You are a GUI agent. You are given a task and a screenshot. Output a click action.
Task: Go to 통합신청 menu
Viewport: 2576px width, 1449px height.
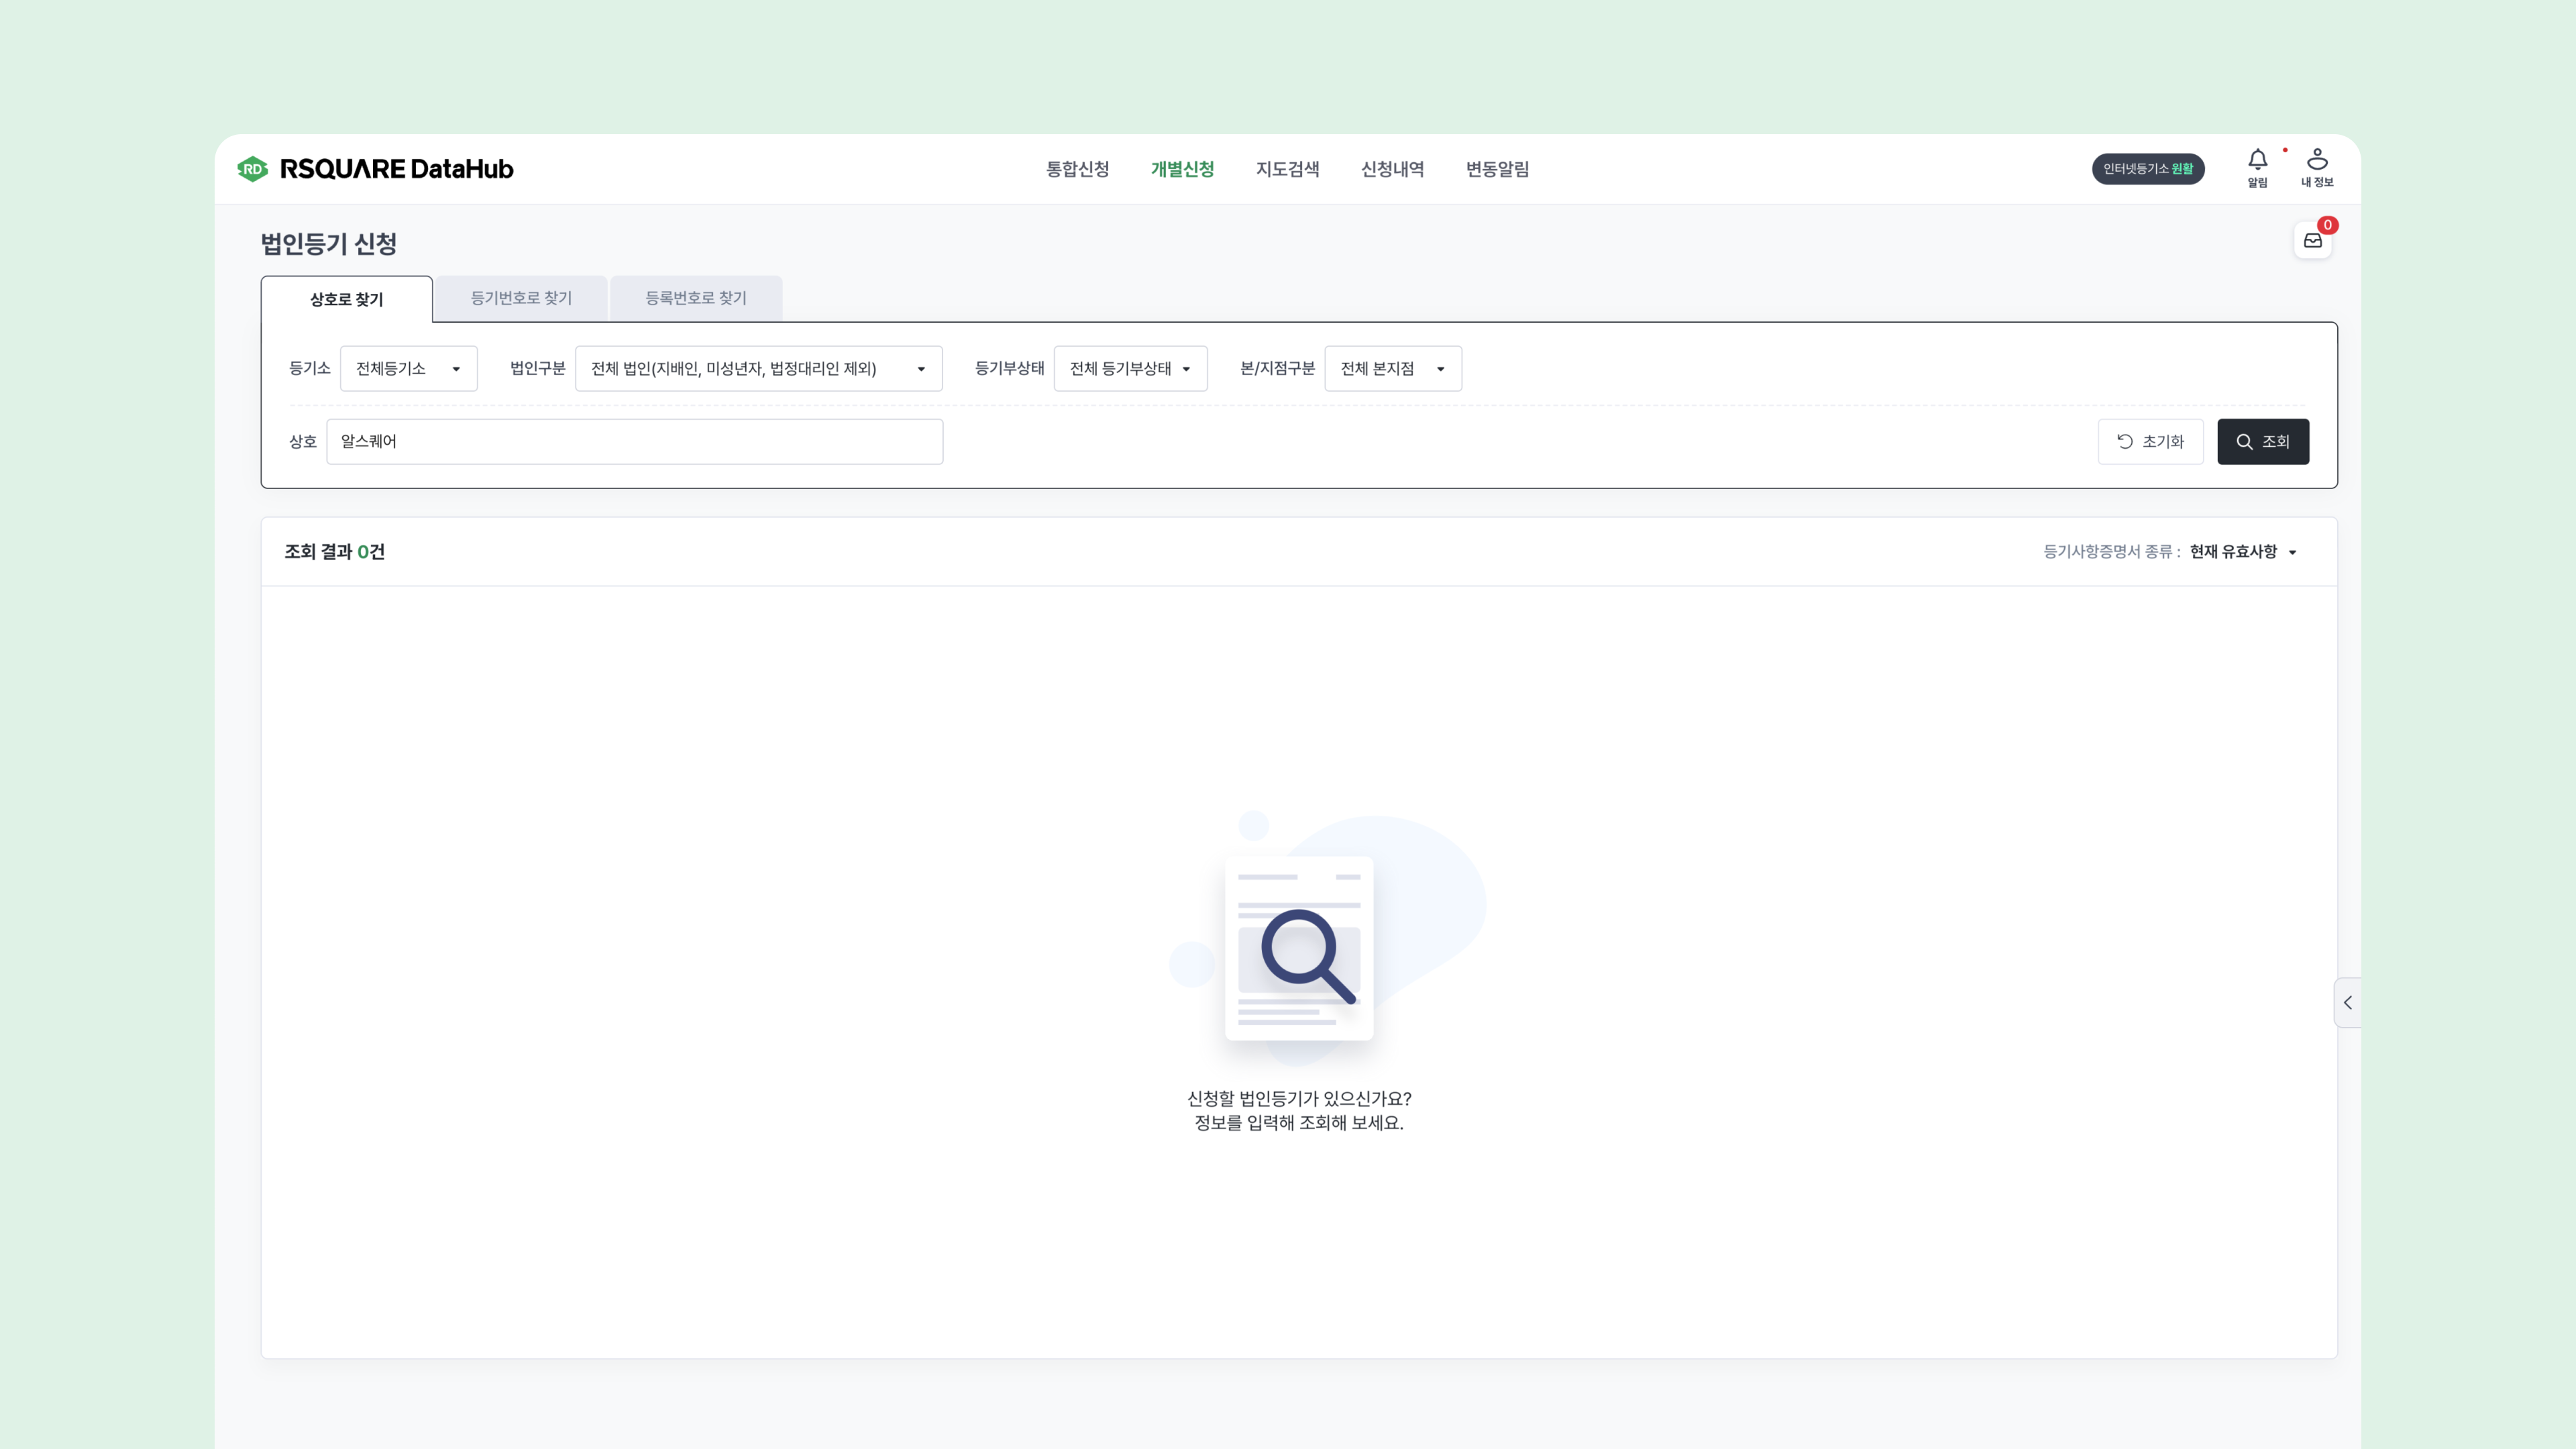point(1077,169)
